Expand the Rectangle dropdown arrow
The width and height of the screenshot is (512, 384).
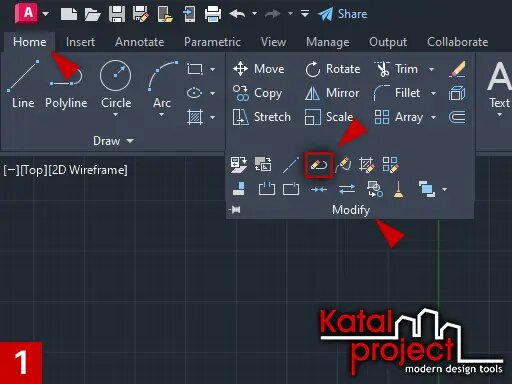(x=212, y=69)
